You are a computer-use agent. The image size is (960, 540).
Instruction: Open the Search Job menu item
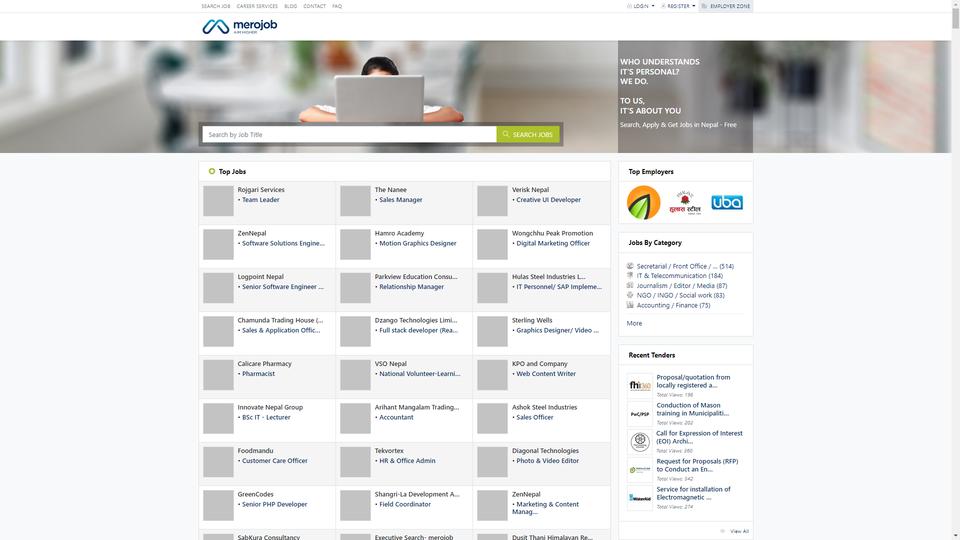point(216,6)
